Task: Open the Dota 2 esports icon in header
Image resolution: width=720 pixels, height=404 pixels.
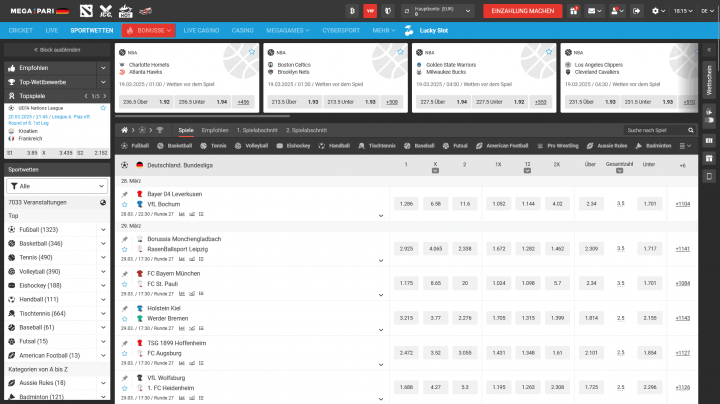Action: pos(86,11)
